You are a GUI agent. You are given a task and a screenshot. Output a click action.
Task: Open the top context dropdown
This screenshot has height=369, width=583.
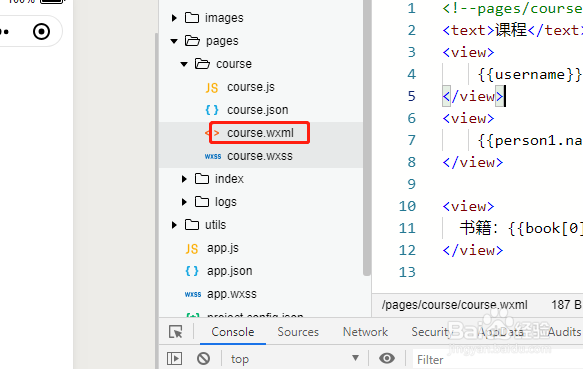coord(296,359)
